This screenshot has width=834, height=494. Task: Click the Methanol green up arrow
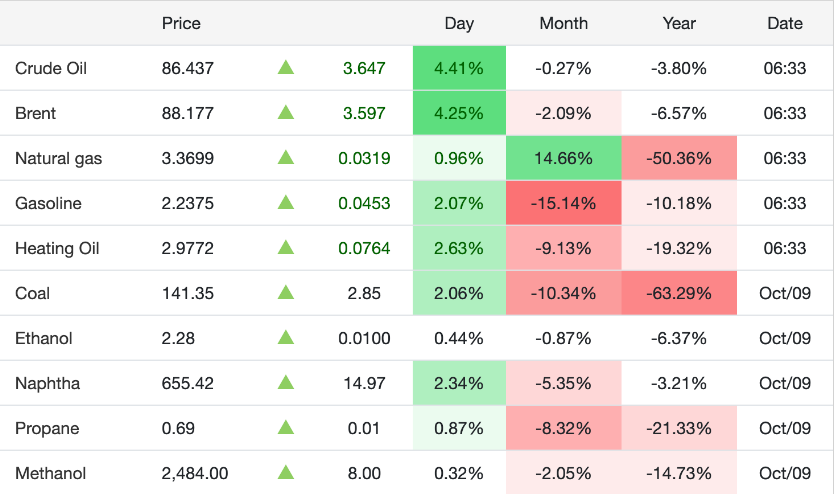coord(286,473)
